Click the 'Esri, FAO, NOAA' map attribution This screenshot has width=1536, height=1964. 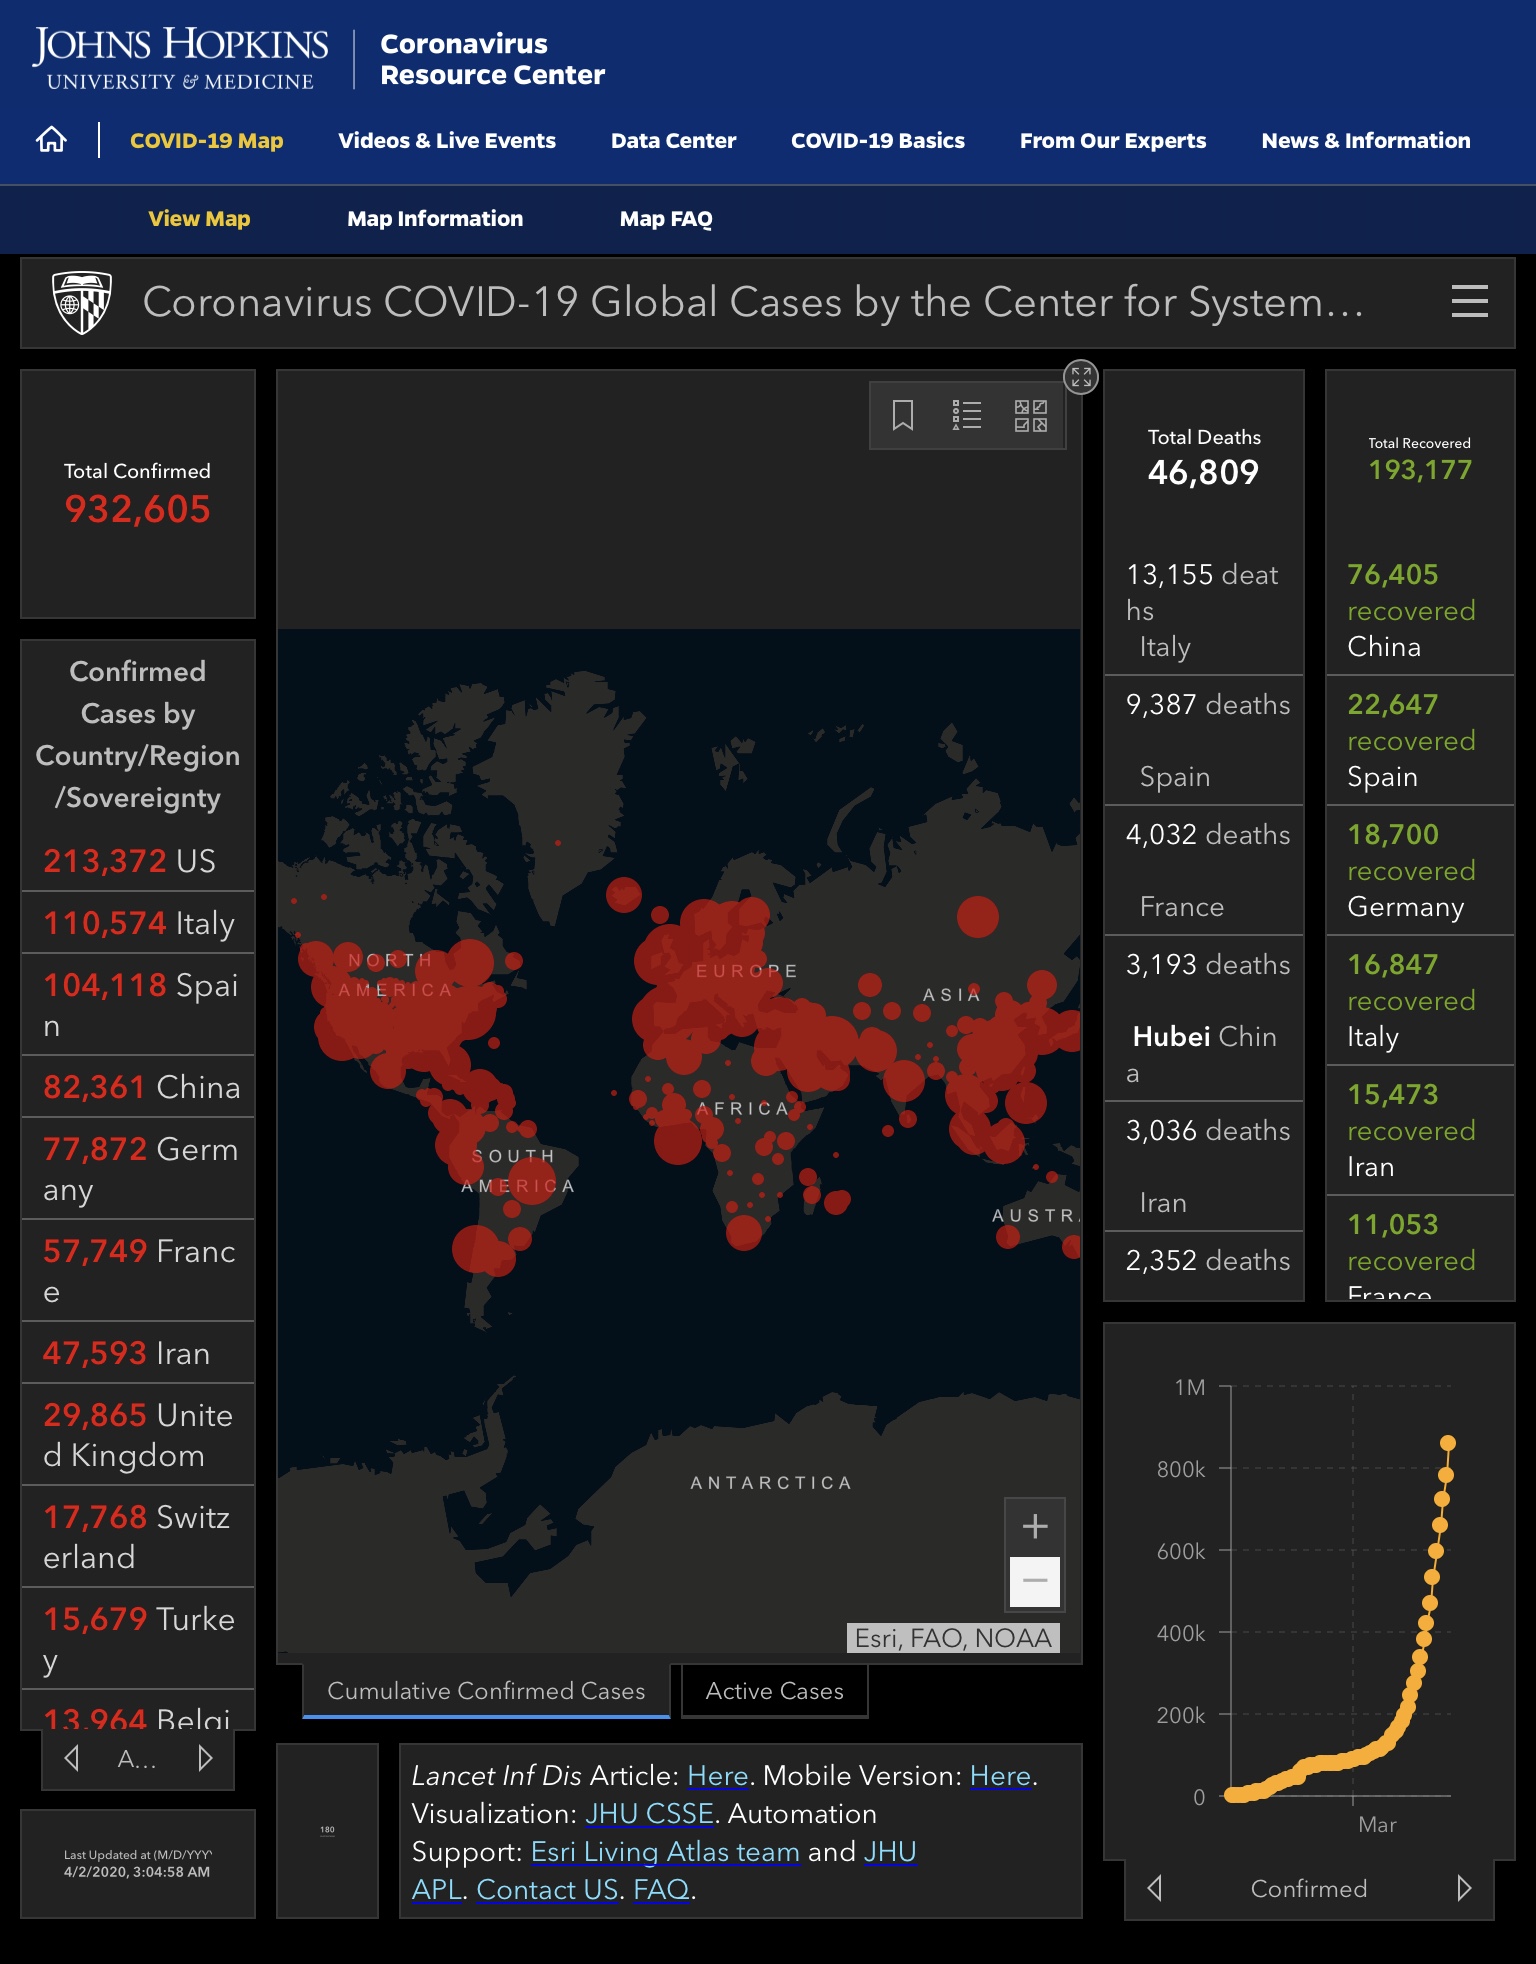tap(953, 1638)
